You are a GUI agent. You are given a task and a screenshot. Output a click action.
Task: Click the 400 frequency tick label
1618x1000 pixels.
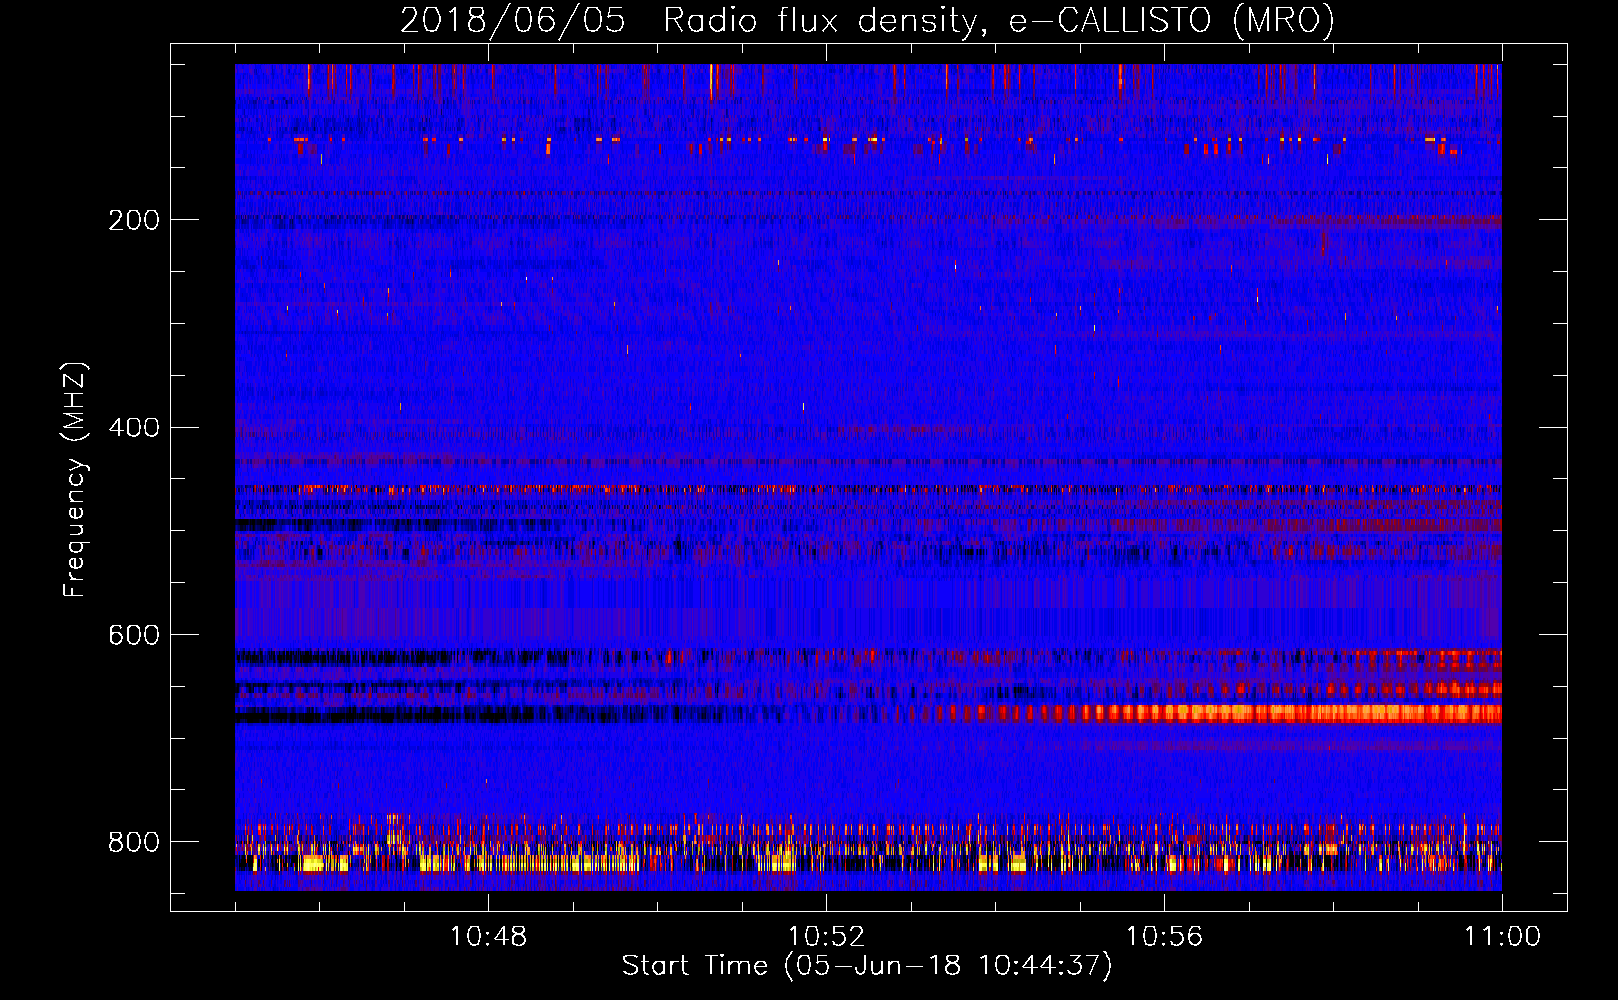pyautogui.click(x=133, y=428)
